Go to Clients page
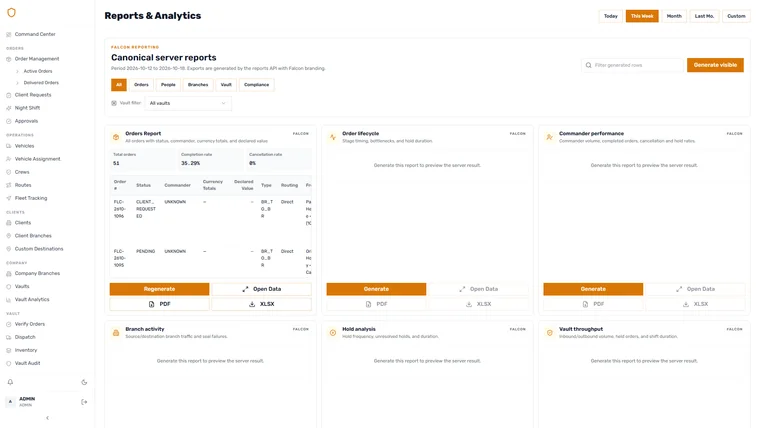This screenshot has width=760, height=428. click(23, 223)
